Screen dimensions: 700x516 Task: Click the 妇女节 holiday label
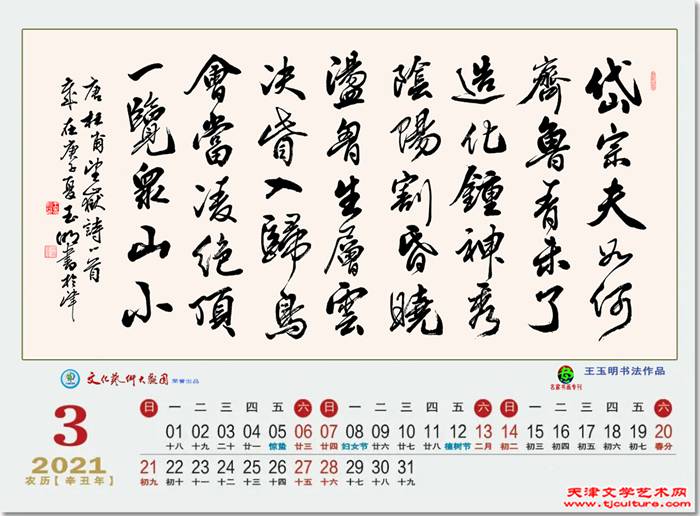(354, 446)
